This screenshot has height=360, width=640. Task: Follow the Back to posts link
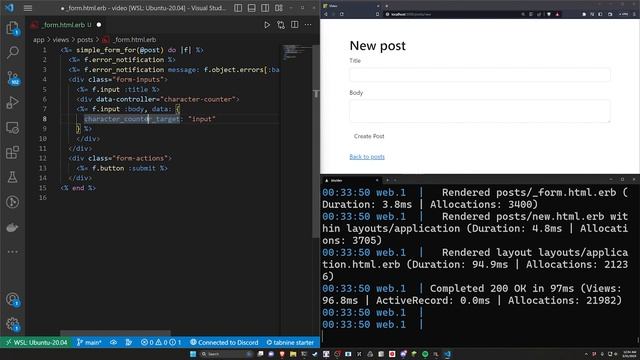[367, 157]
